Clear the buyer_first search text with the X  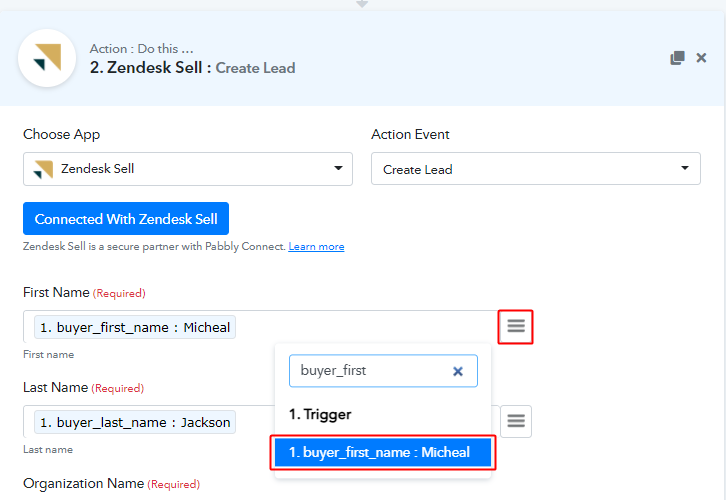(458, 371)
